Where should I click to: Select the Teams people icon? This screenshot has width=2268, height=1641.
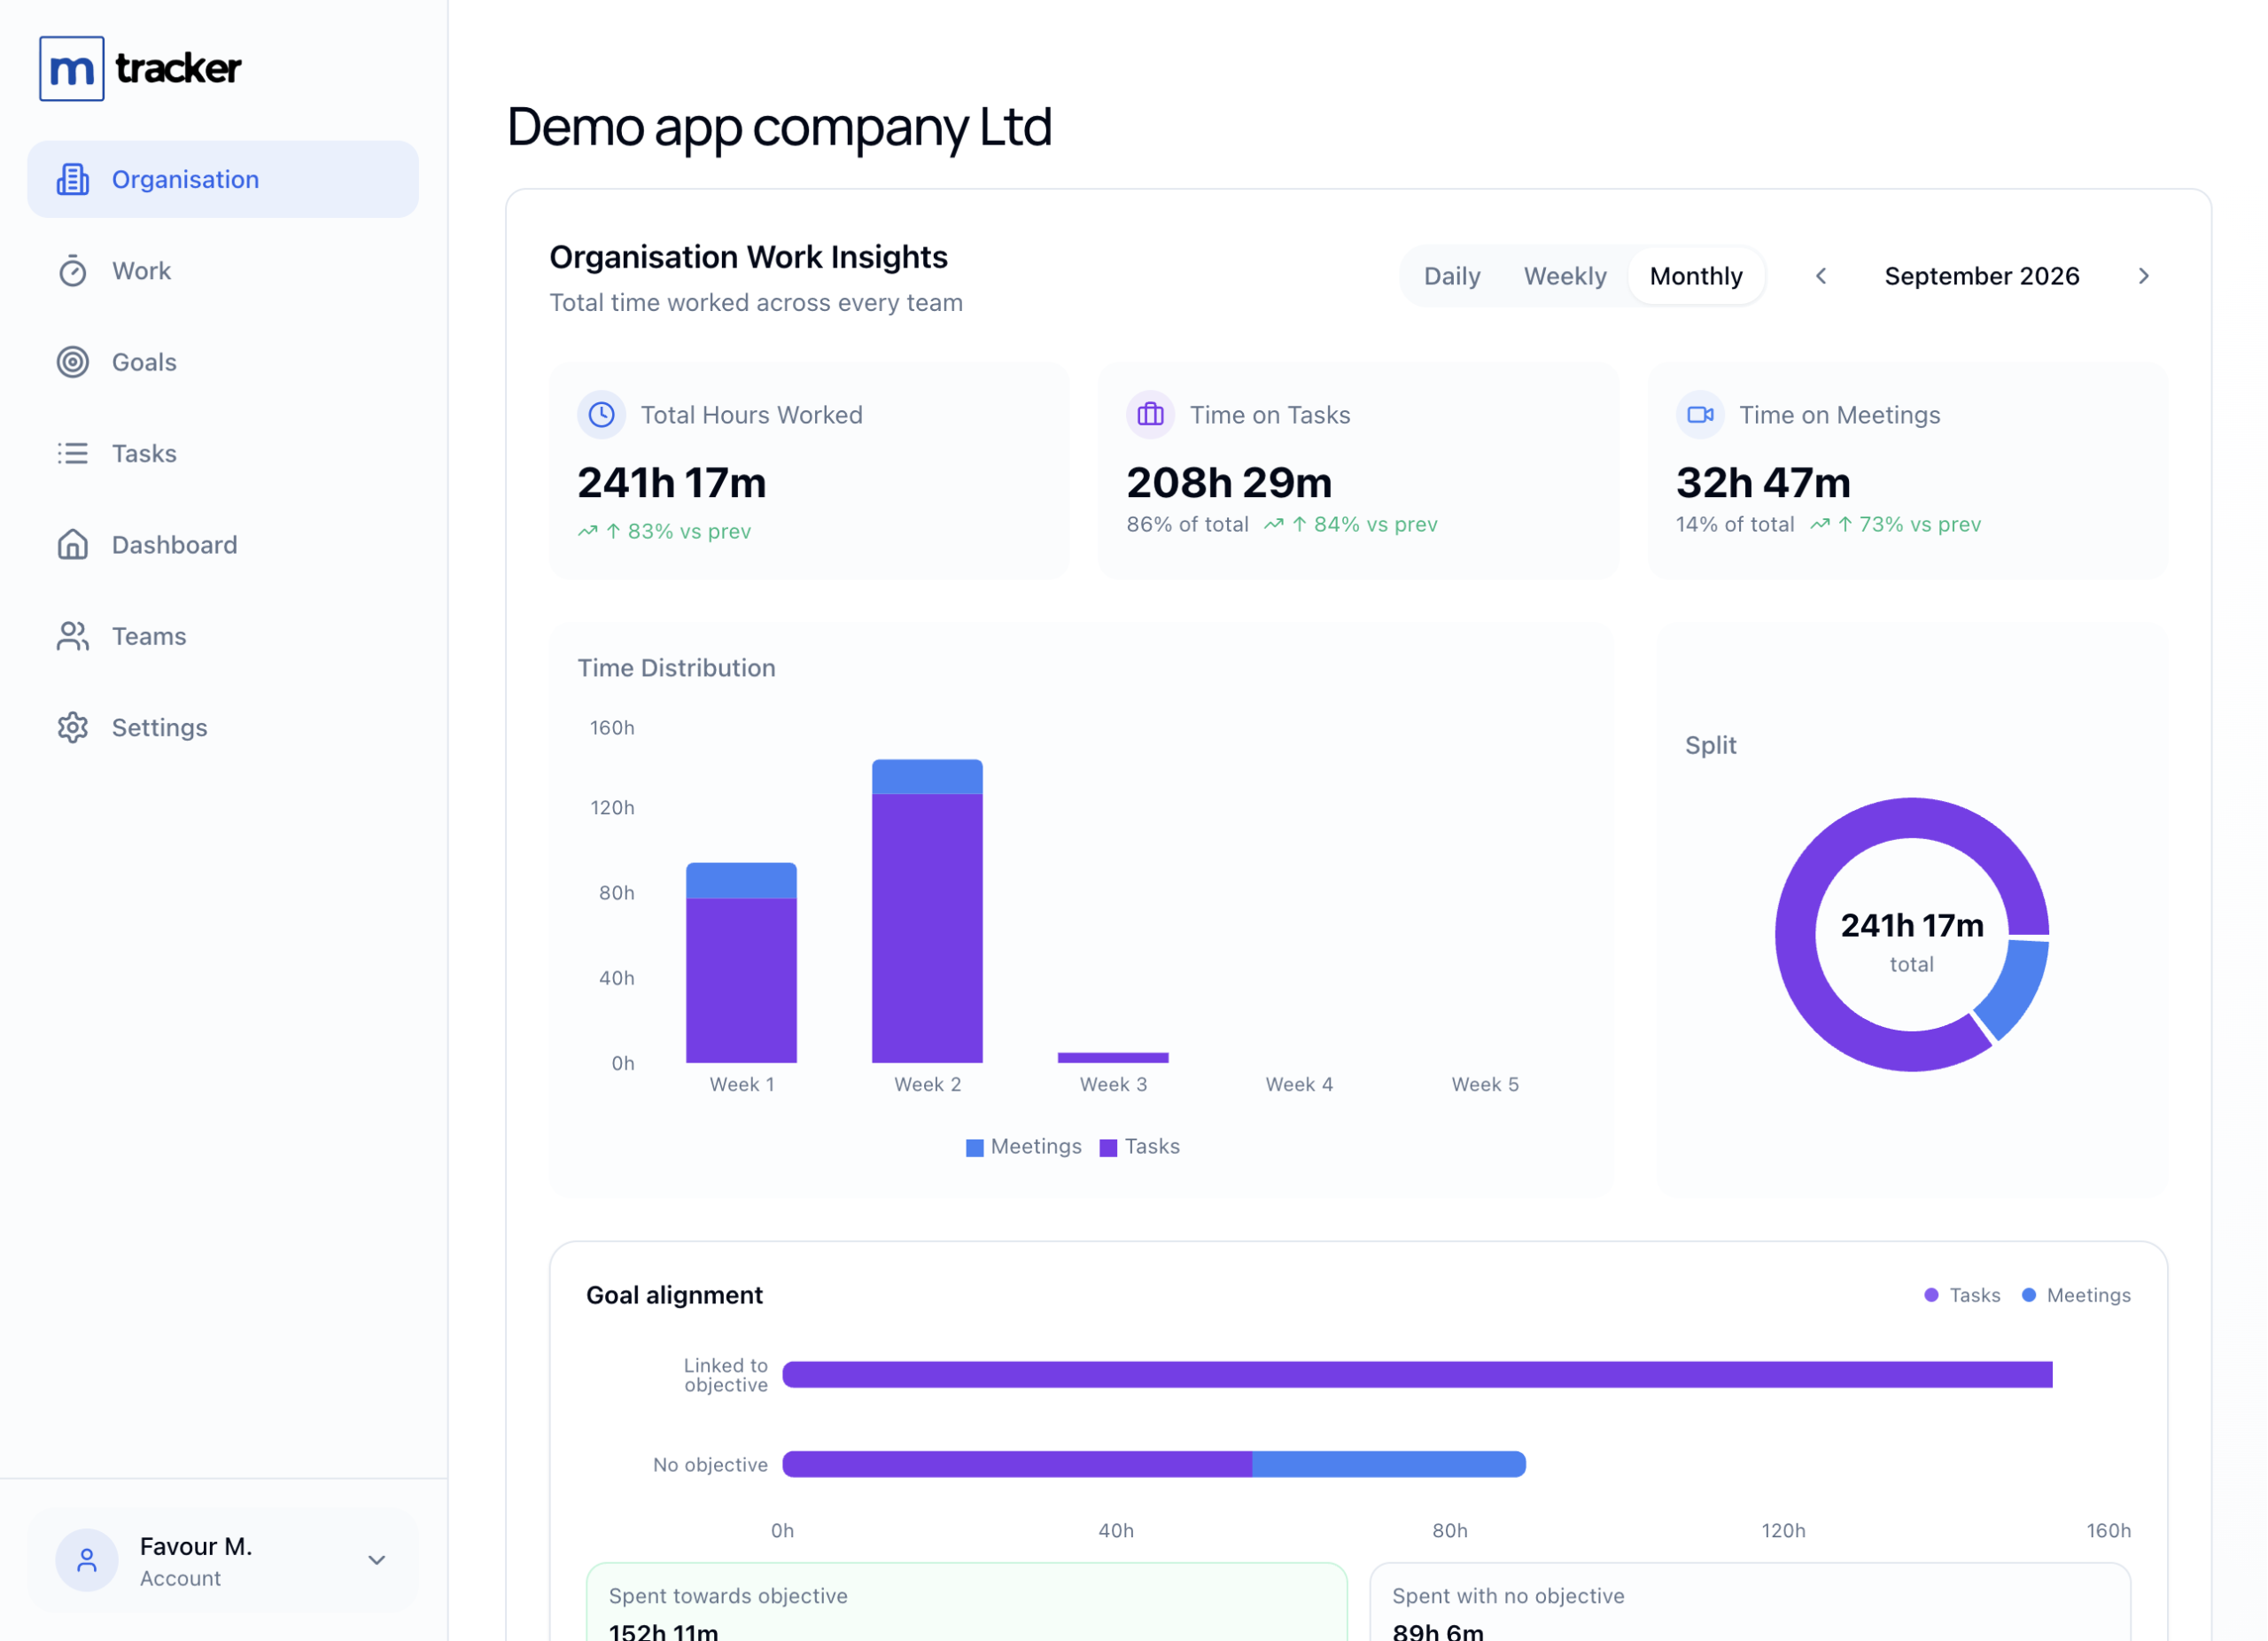point(73,636)
